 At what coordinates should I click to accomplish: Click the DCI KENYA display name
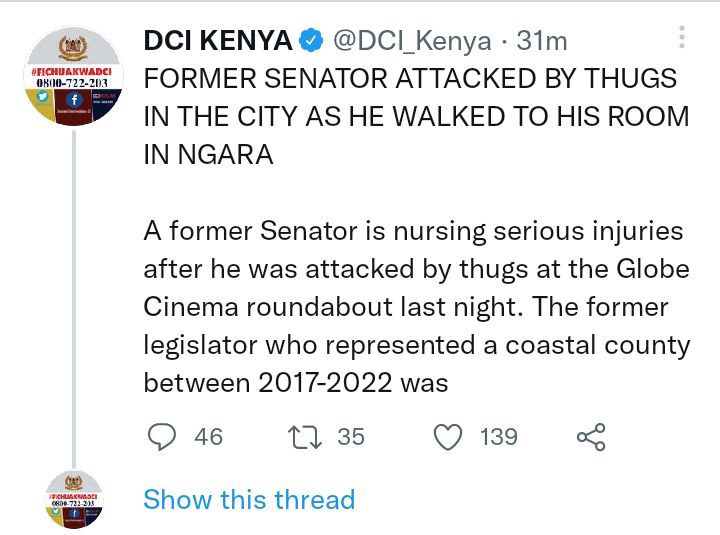click(x=218, y=41)
